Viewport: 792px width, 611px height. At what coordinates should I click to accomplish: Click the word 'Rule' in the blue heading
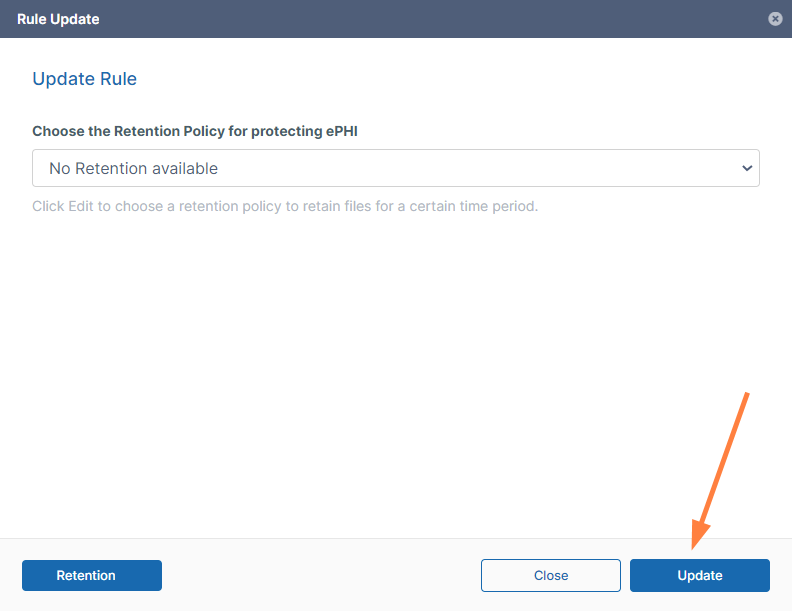118,79
